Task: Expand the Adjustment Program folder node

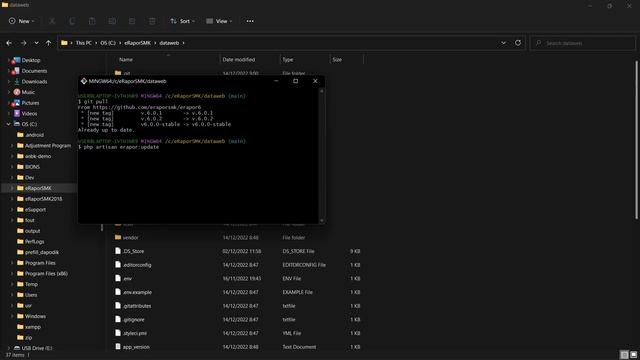Action: tap(12, 145)
